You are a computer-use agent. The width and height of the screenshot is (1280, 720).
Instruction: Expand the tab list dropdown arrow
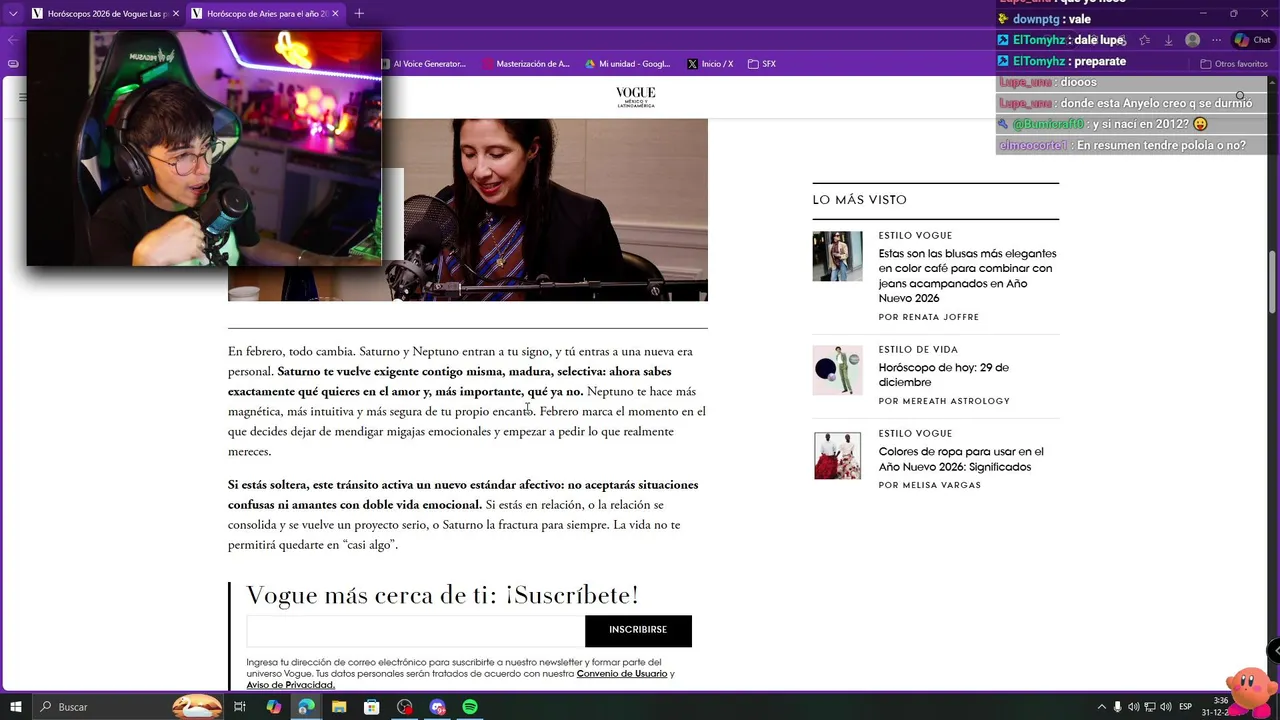tap(13, 14)
